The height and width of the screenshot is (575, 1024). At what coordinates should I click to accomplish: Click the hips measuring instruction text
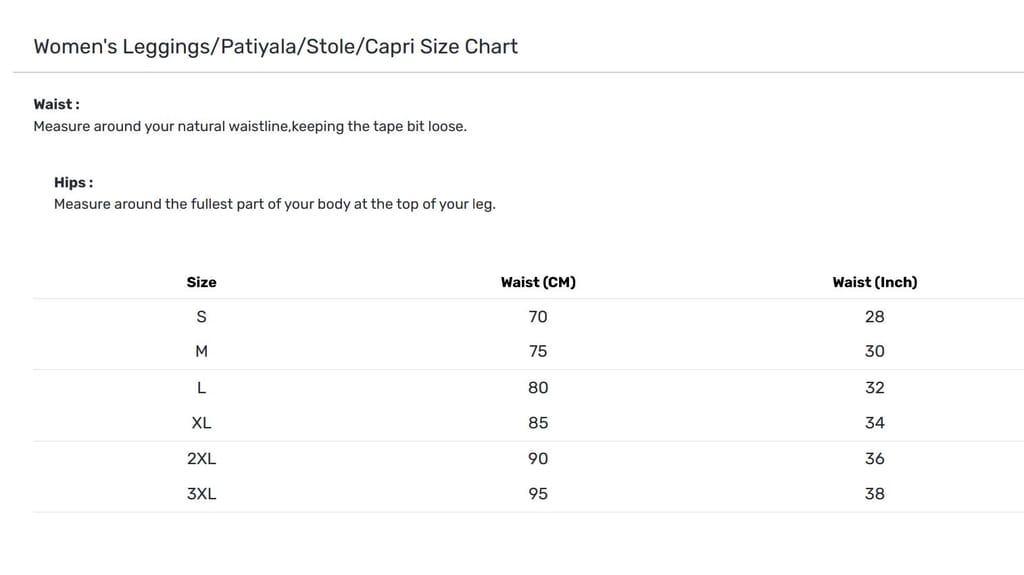tap(274, 204)
